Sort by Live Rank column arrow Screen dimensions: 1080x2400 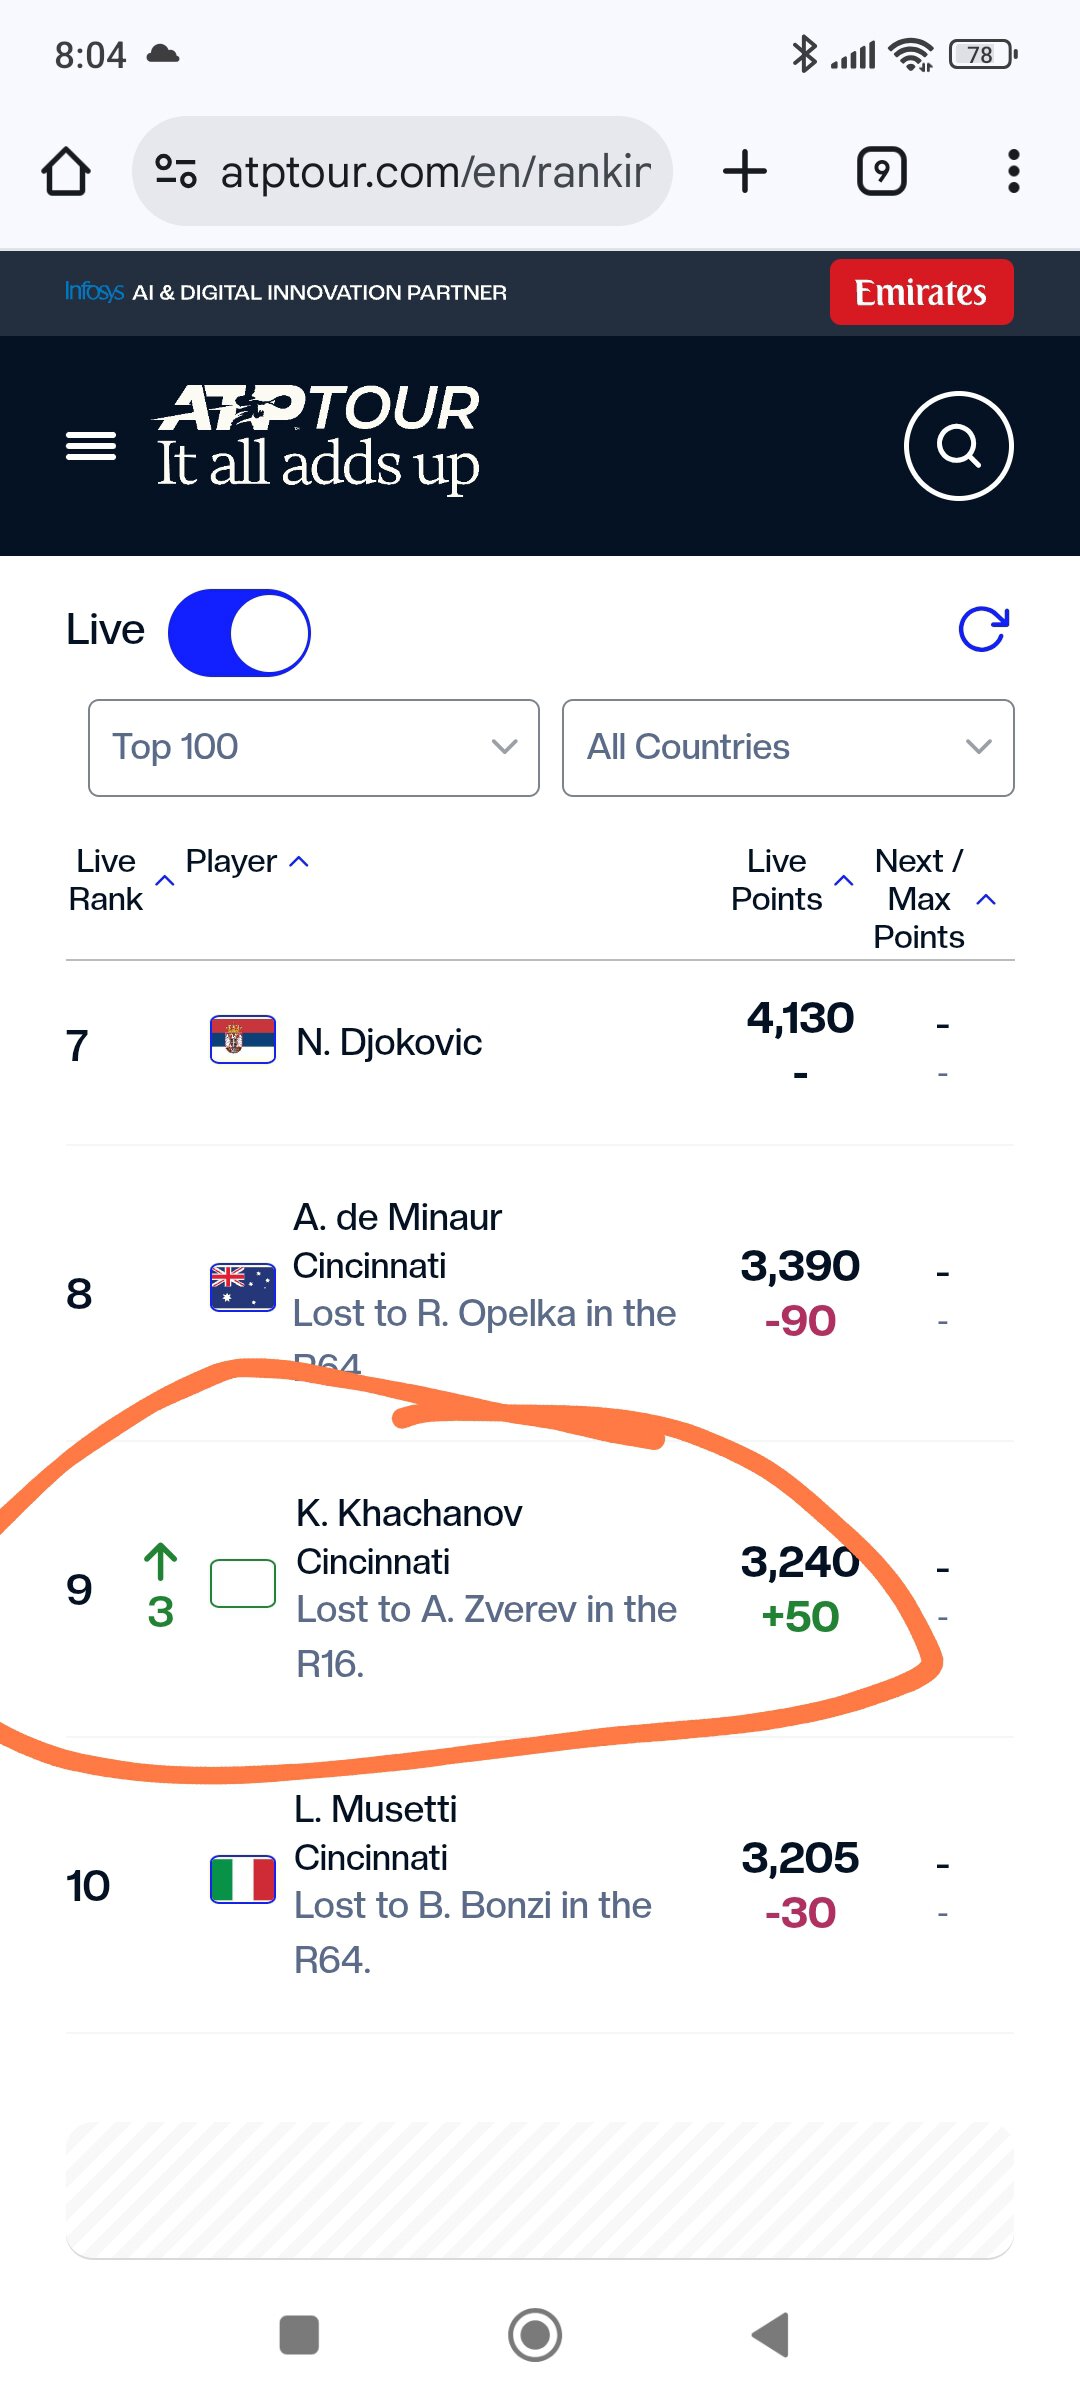click(x=166, y=880)
